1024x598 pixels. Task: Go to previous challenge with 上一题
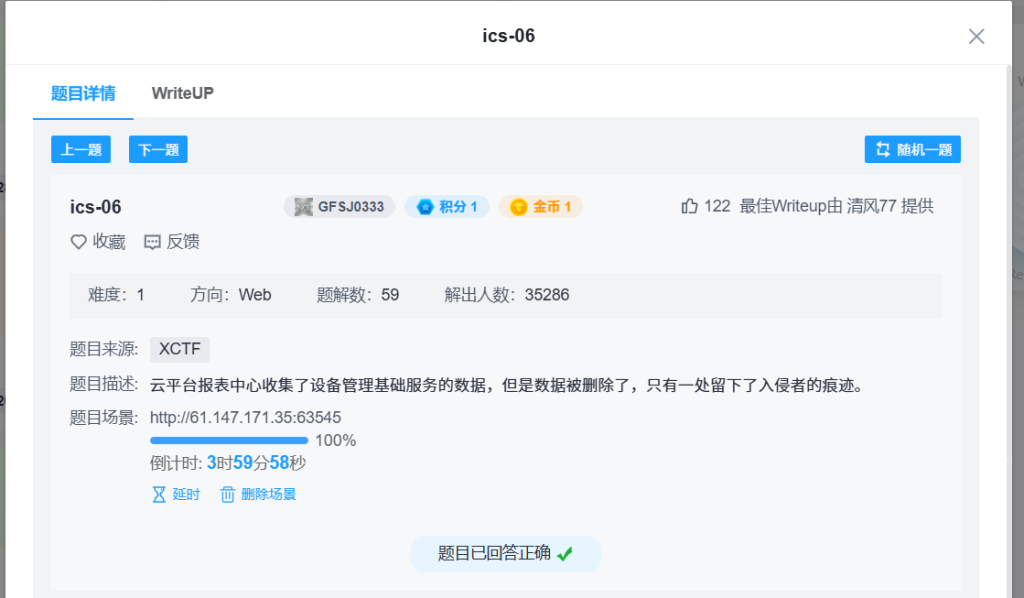click(x=81, y=150)
